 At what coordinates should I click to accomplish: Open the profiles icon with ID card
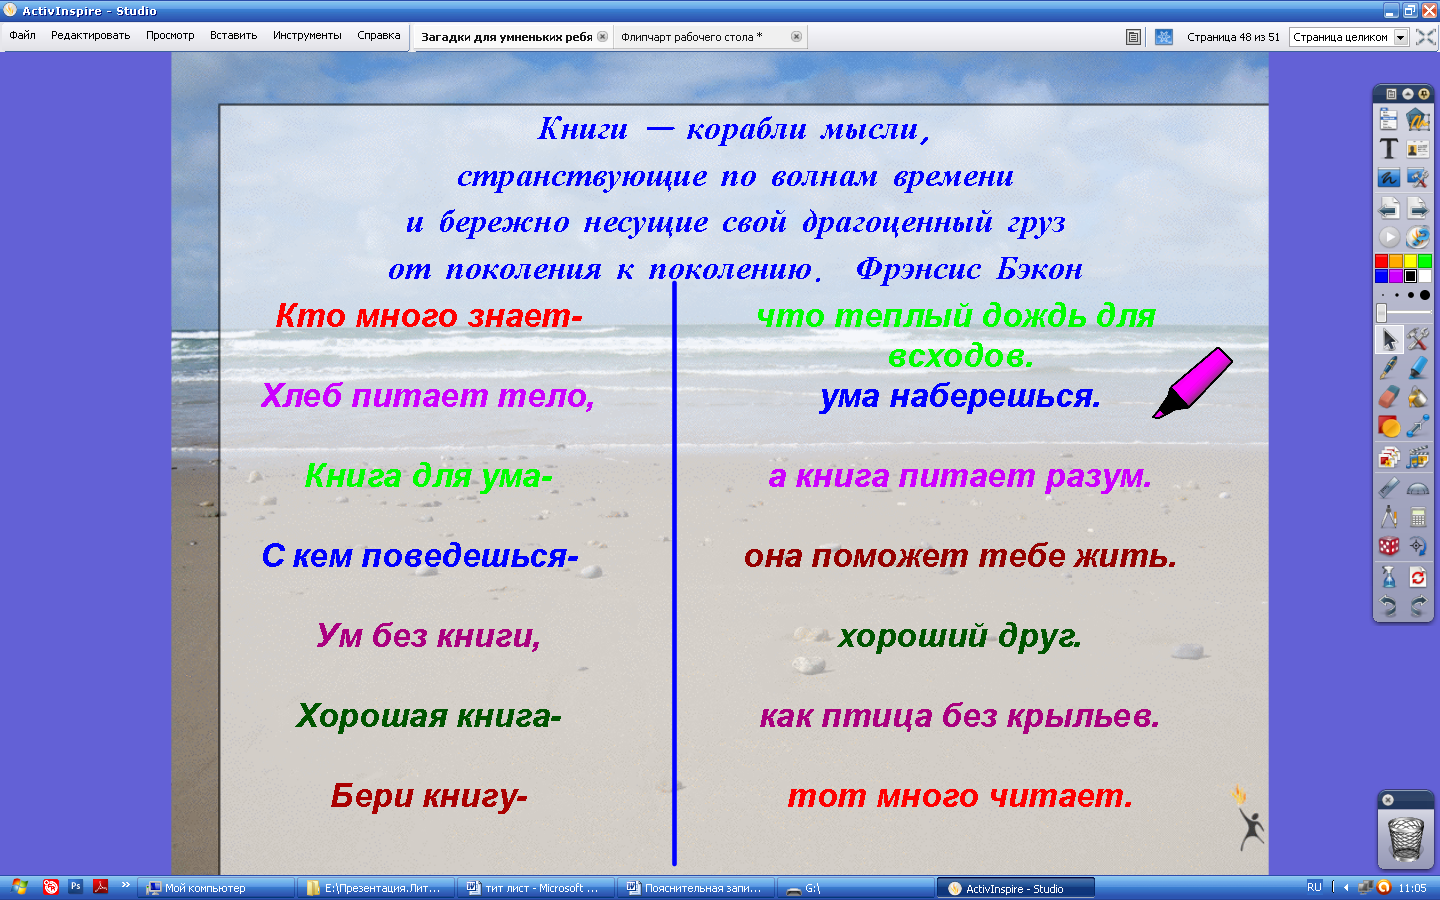[x=1418, y=149]
